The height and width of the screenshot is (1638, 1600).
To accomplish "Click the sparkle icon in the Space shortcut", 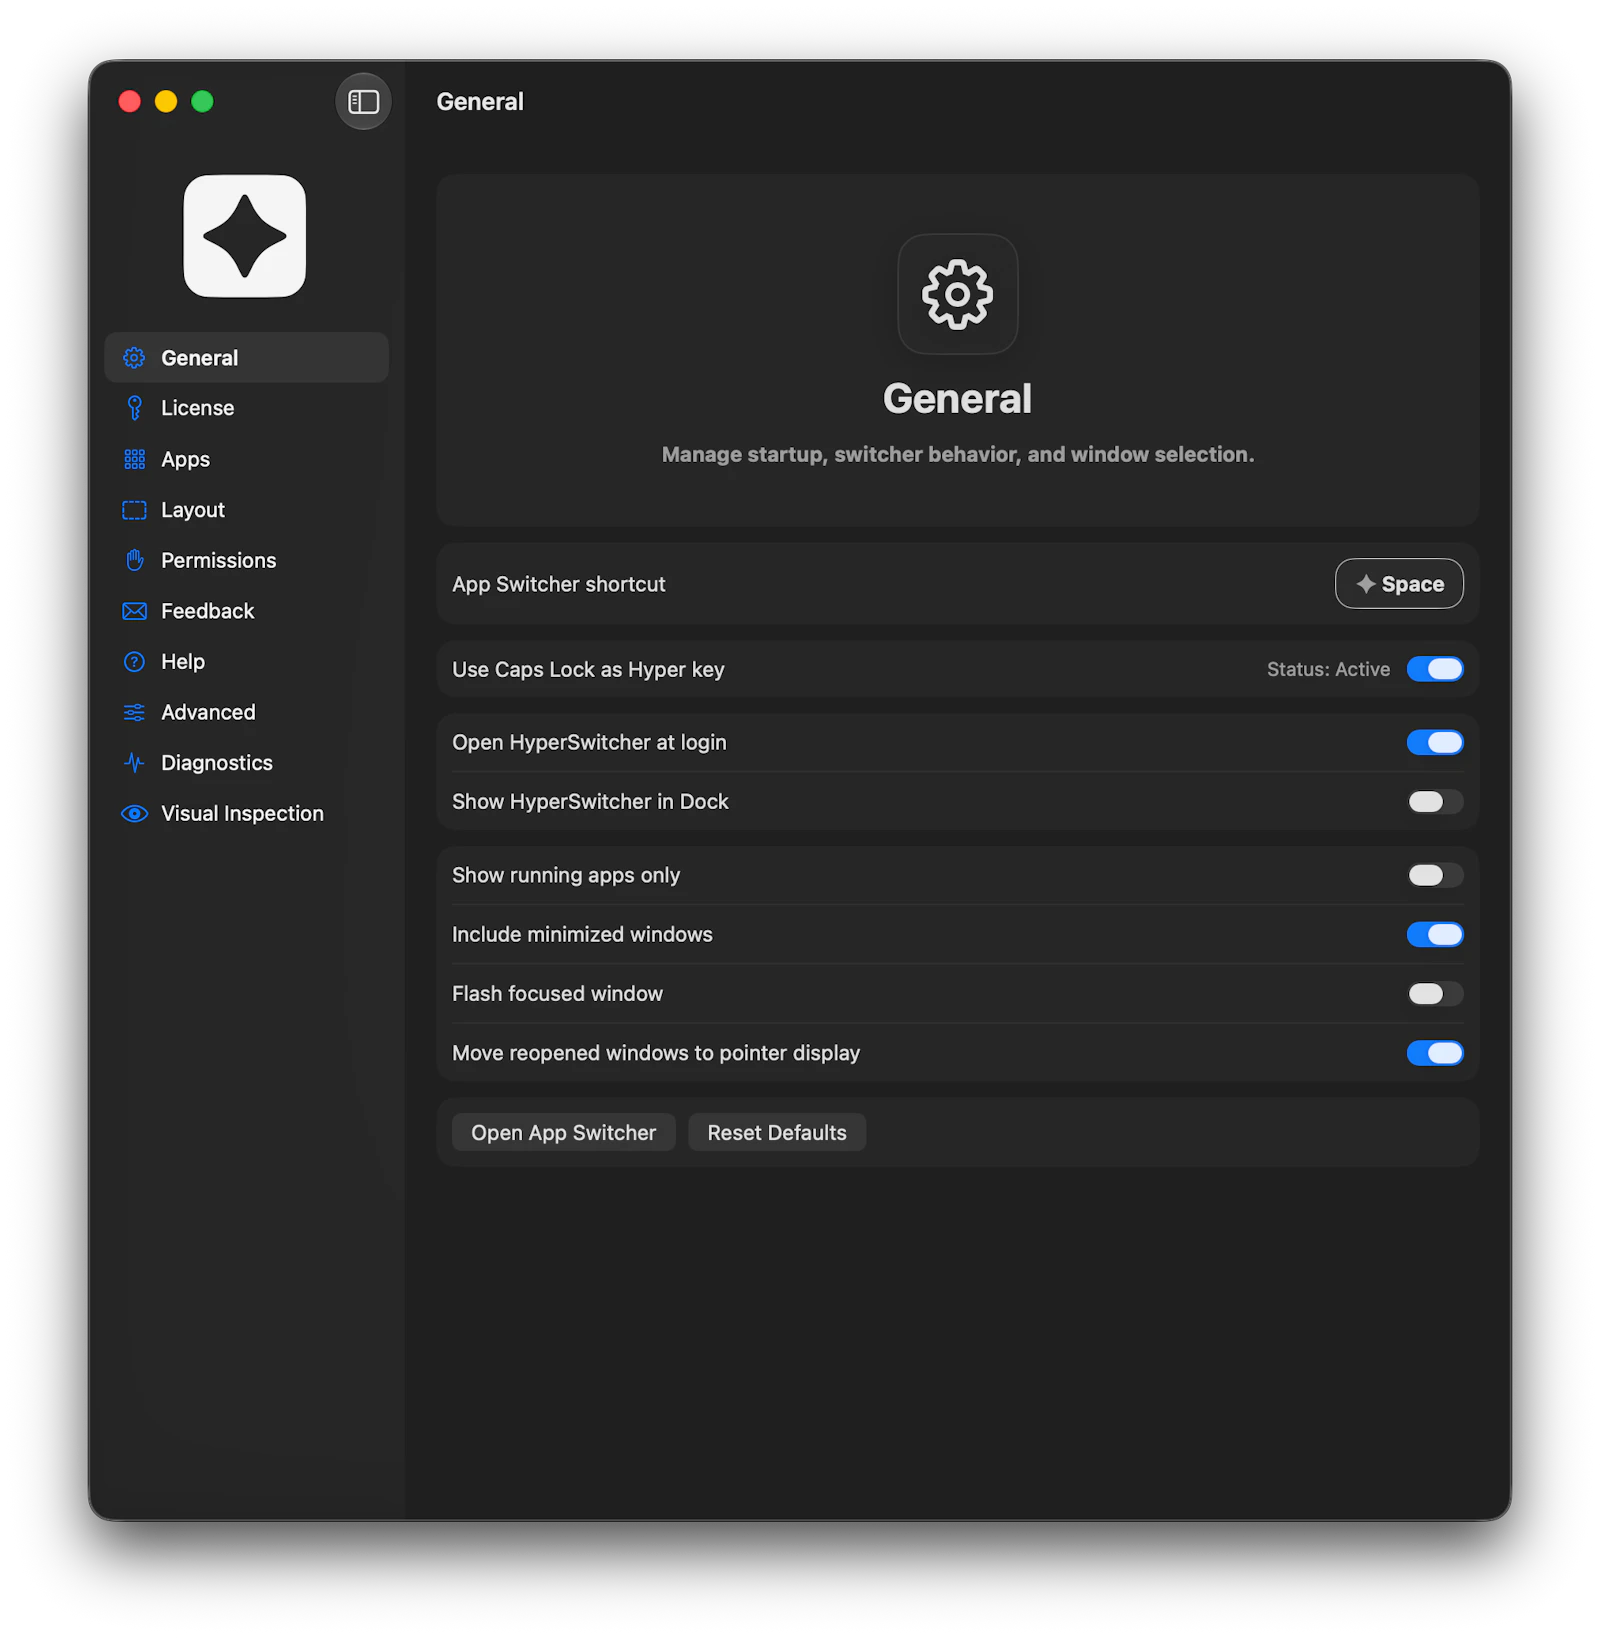I will tap(1365, 584).
